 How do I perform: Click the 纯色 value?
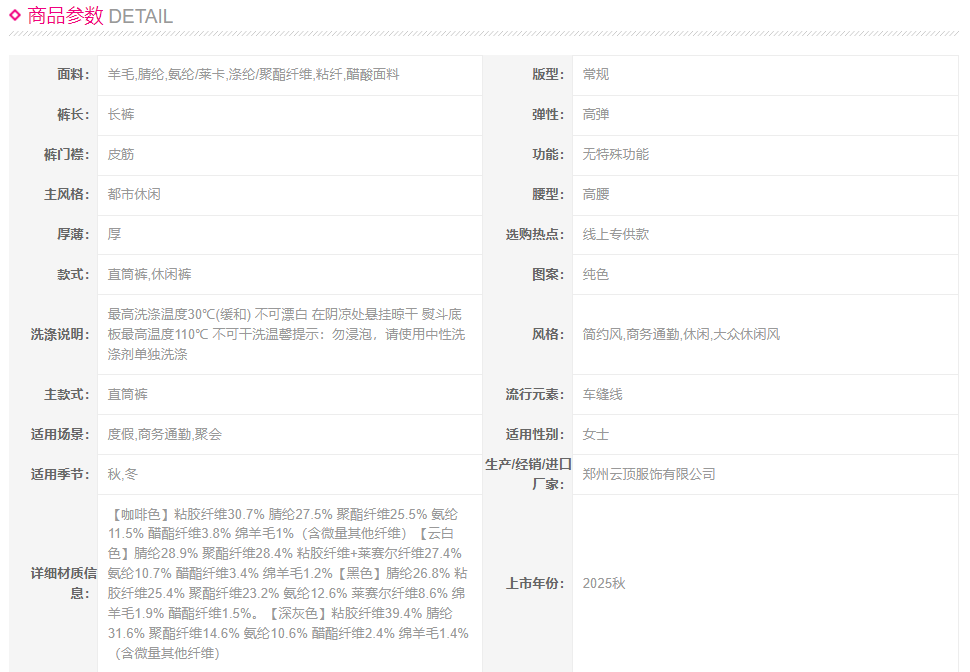(x=596, y=275)
